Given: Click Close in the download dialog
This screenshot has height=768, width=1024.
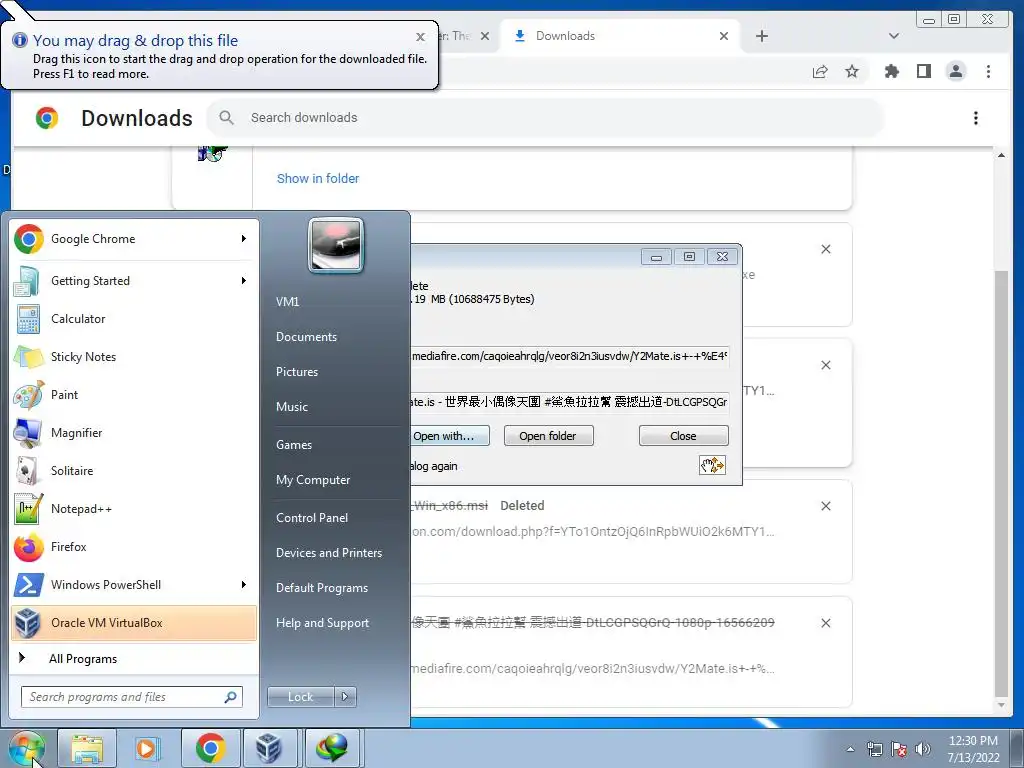Looking at the screenshot, I should [683, 436].
